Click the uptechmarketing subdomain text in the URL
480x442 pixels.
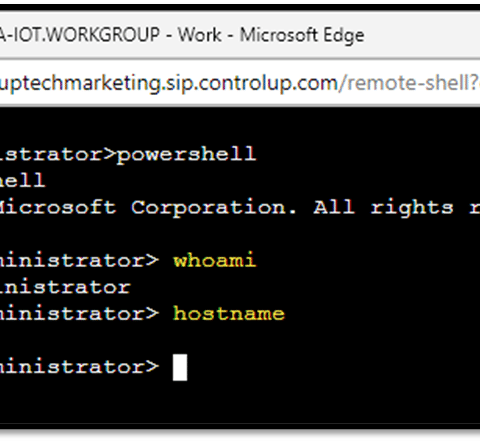pos(80,84)
